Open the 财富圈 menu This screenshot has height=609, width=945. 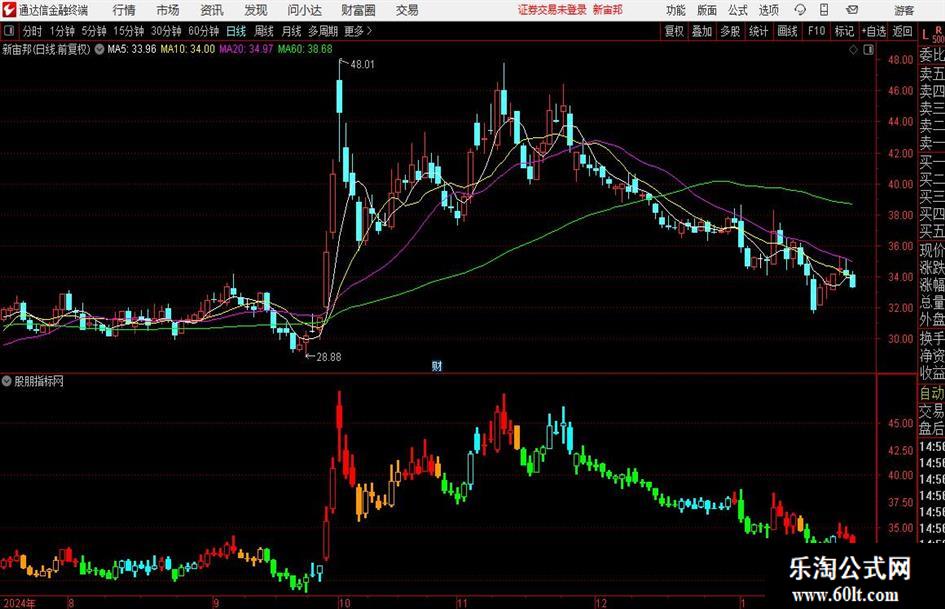click(358, 10)
